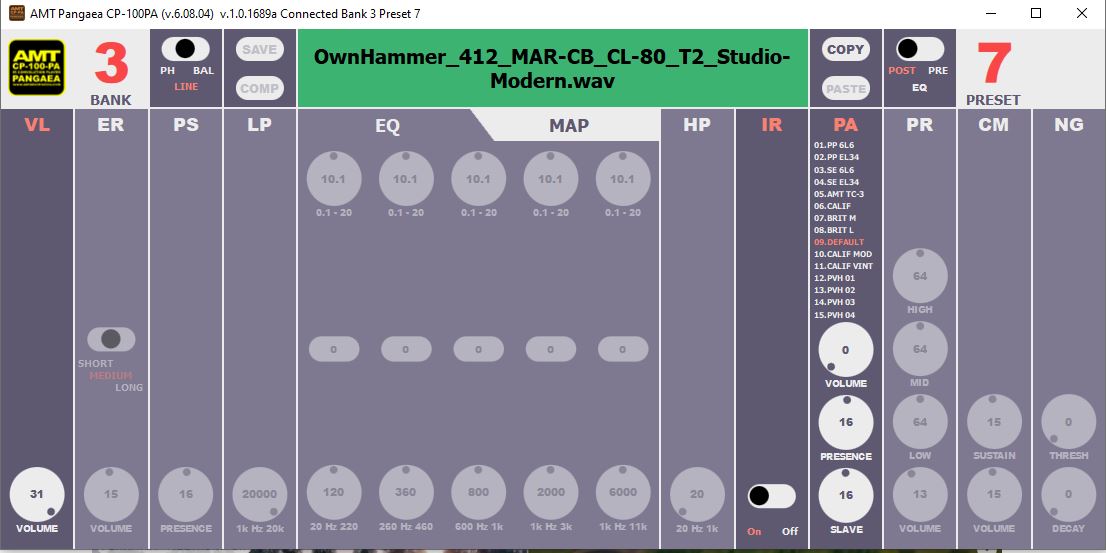Select 07.BRIT M power amp type

(835, 218)
